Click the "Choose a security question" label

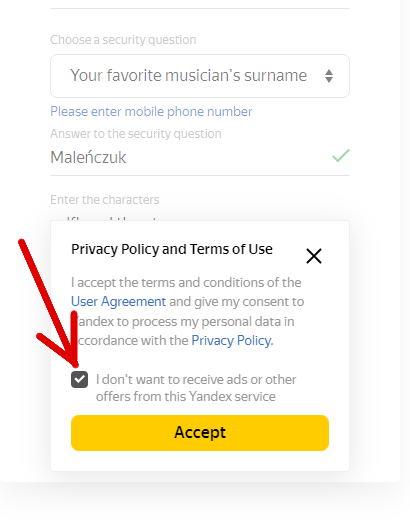(123, 40)
